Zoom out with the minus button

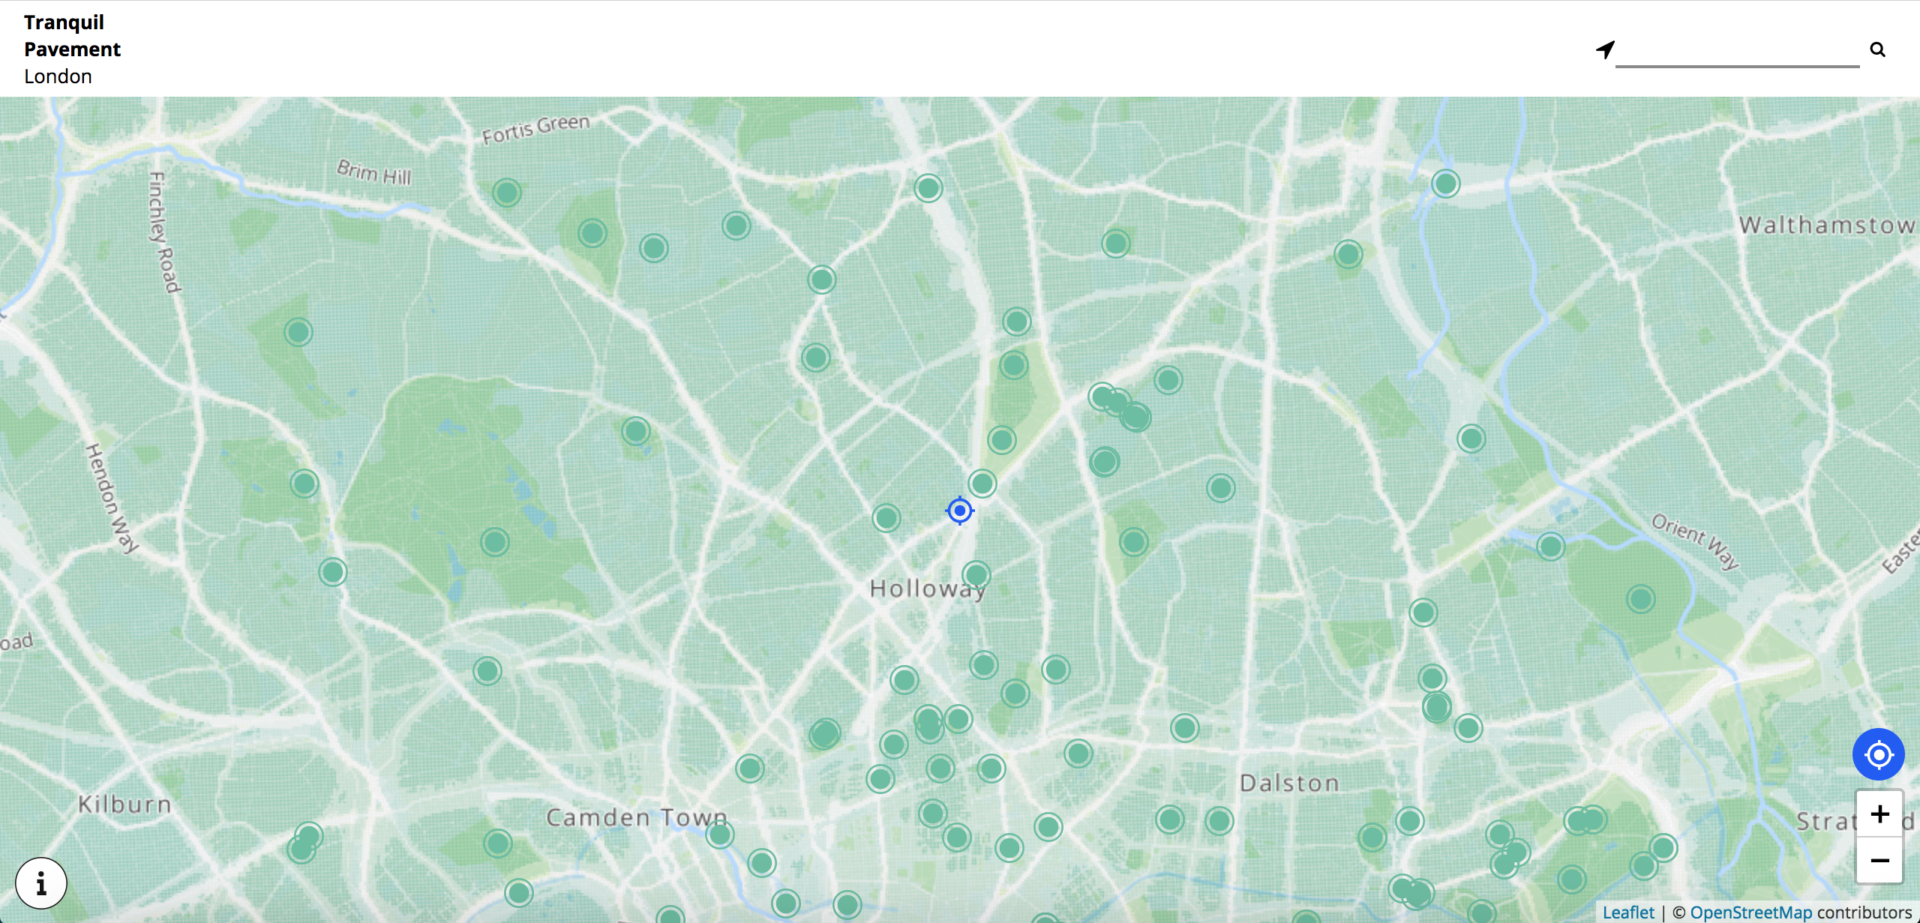click(x=1880, y=860)
